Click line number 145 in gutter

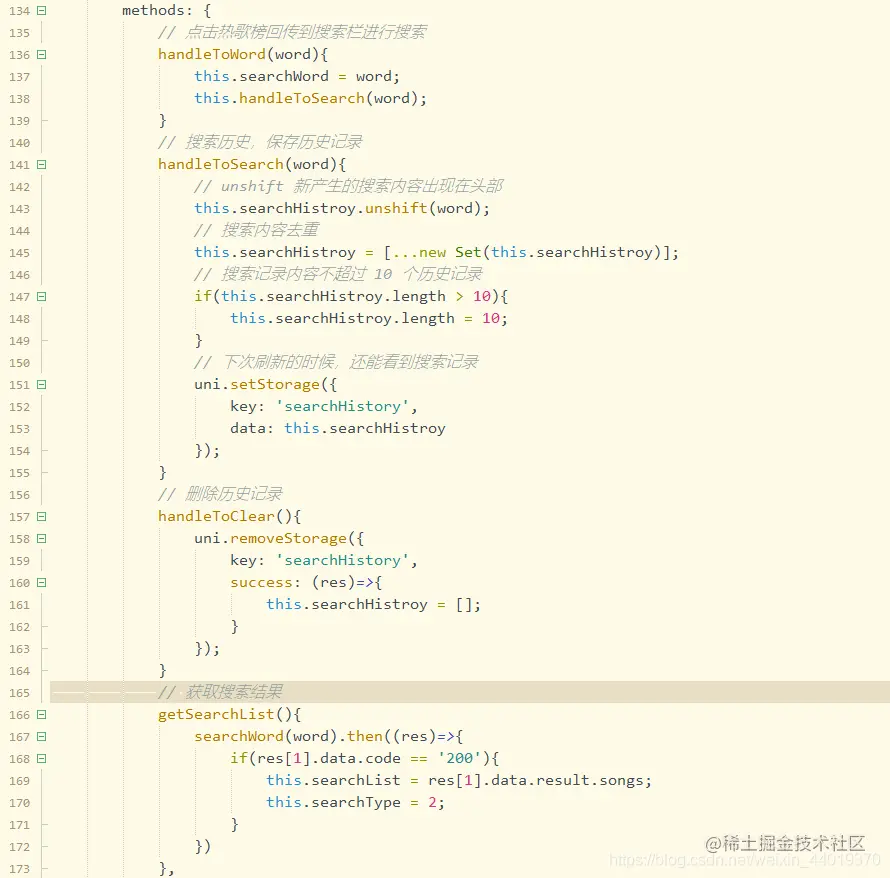(x=19, y=253)
